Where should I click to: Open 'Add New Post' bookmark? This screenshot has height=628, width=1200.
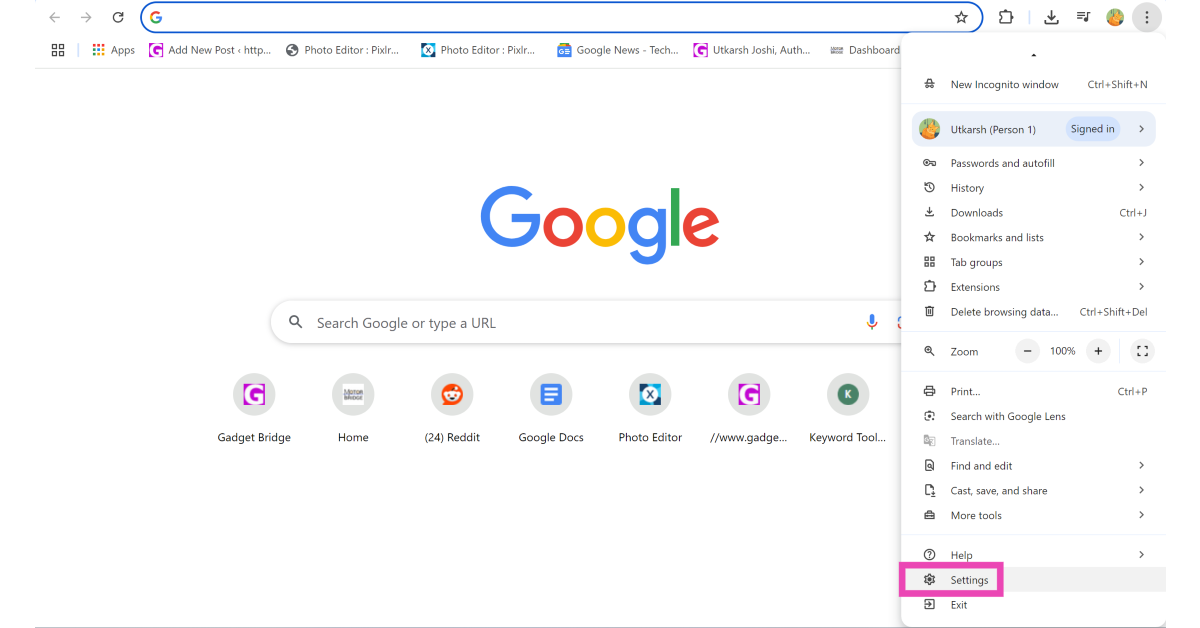[x=210, y=50]
